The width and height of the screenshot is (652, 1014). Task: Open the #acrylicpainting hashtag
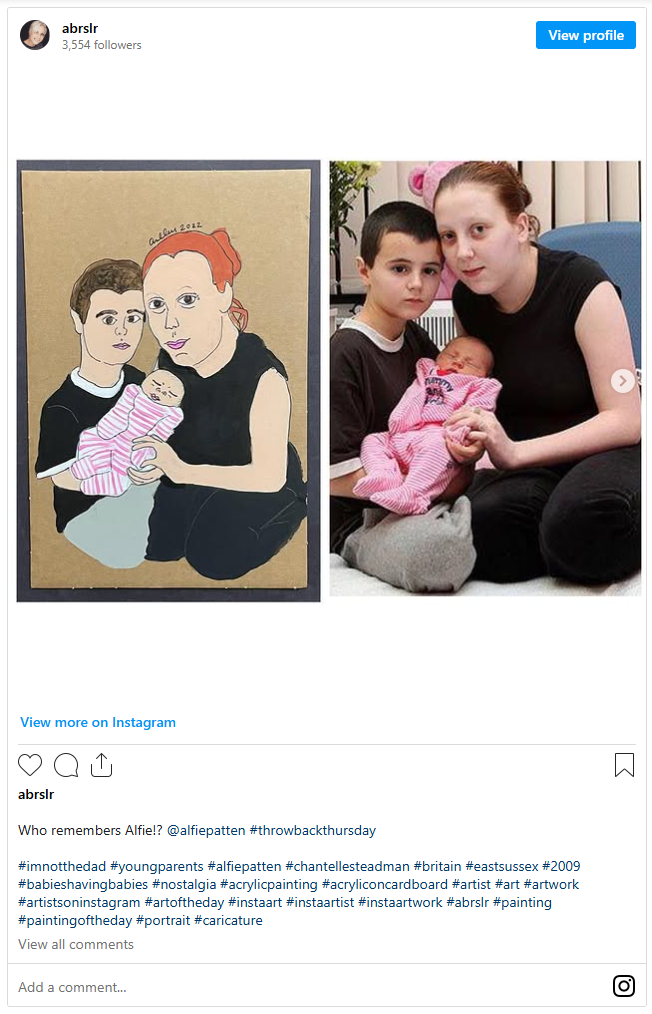click(x=269, y=885)
